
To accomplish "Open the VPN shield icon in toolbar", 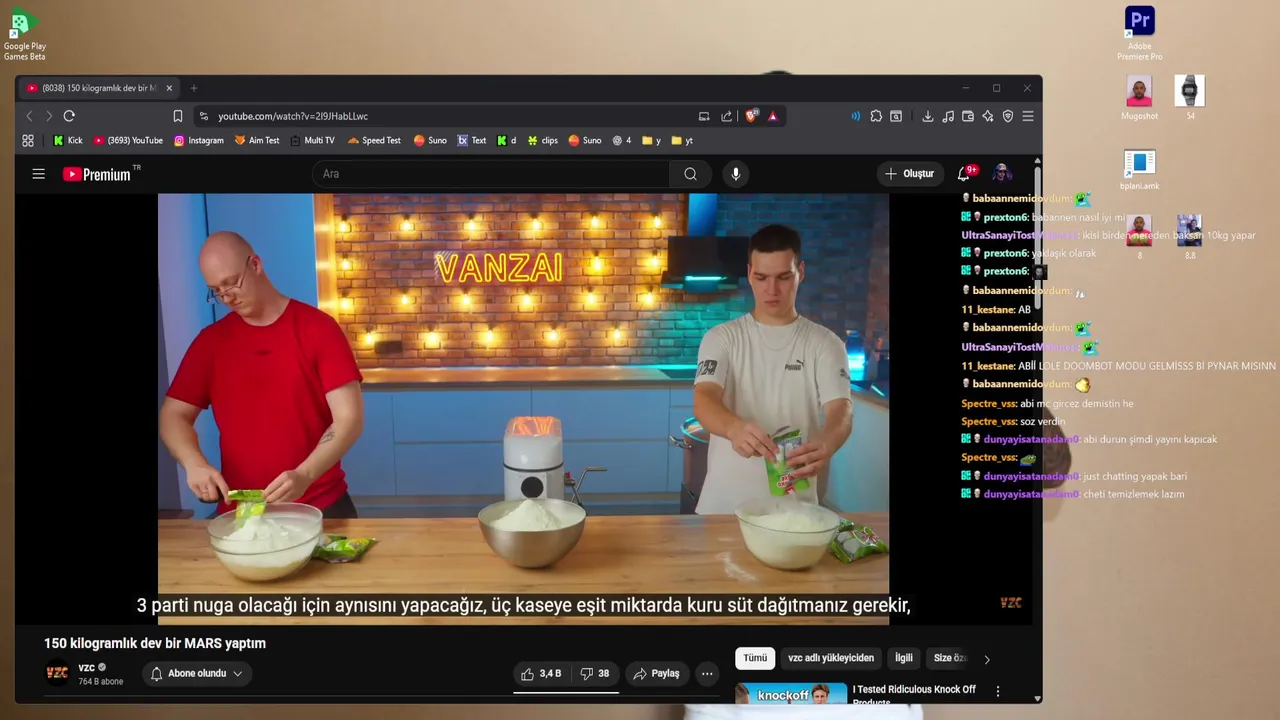I will coord(1008,116).
